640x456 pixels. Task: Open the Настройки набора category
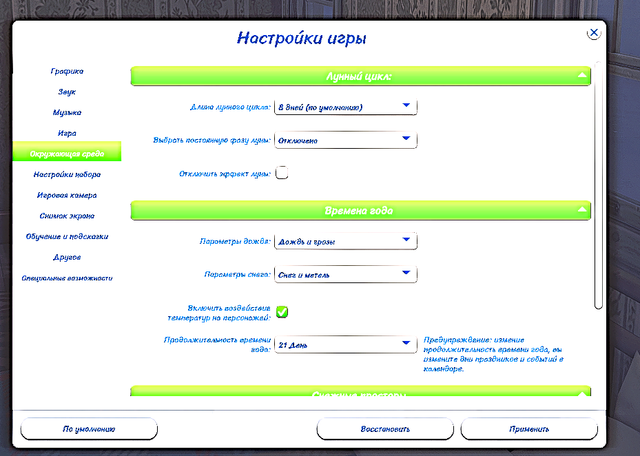pyautogui.click(x=67, y=174)
